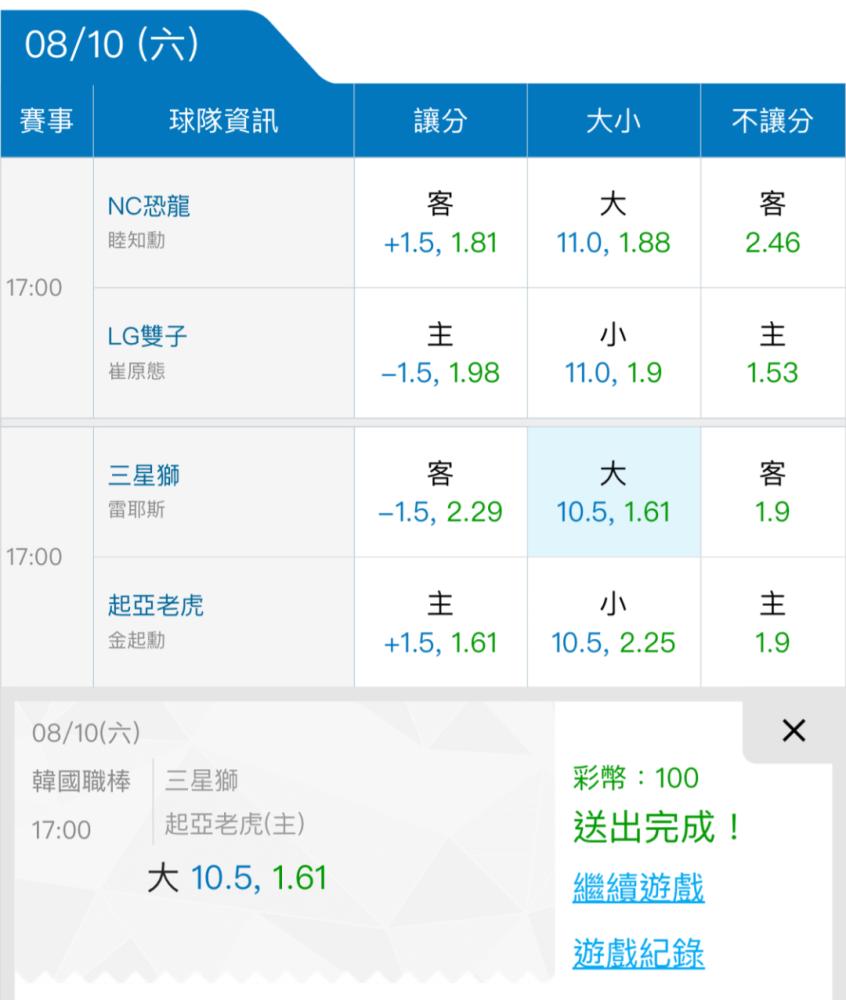Viewport: 846px width, 1000px height.
Task: Toggle selected 大 10.5, 1.61 bet cell
Action: click(x=614, y=492)
